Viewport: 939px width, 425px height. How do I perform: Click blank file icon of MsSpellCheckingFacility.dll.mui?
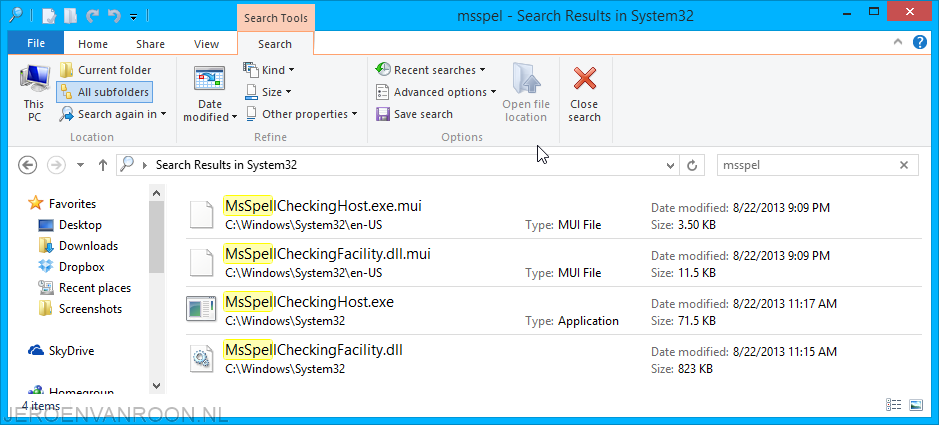point(201,262)
